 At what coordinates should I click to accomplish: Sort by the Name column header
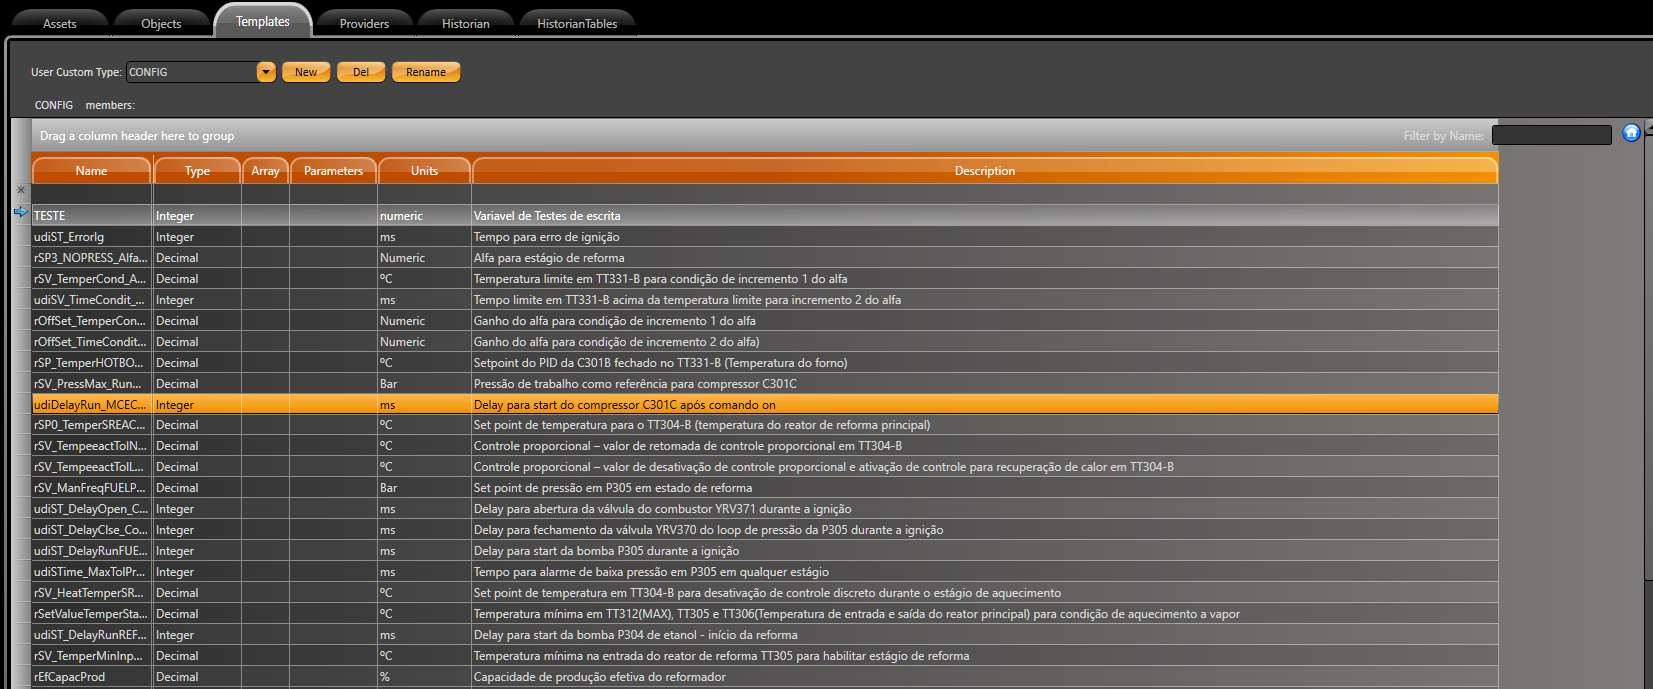91,171
